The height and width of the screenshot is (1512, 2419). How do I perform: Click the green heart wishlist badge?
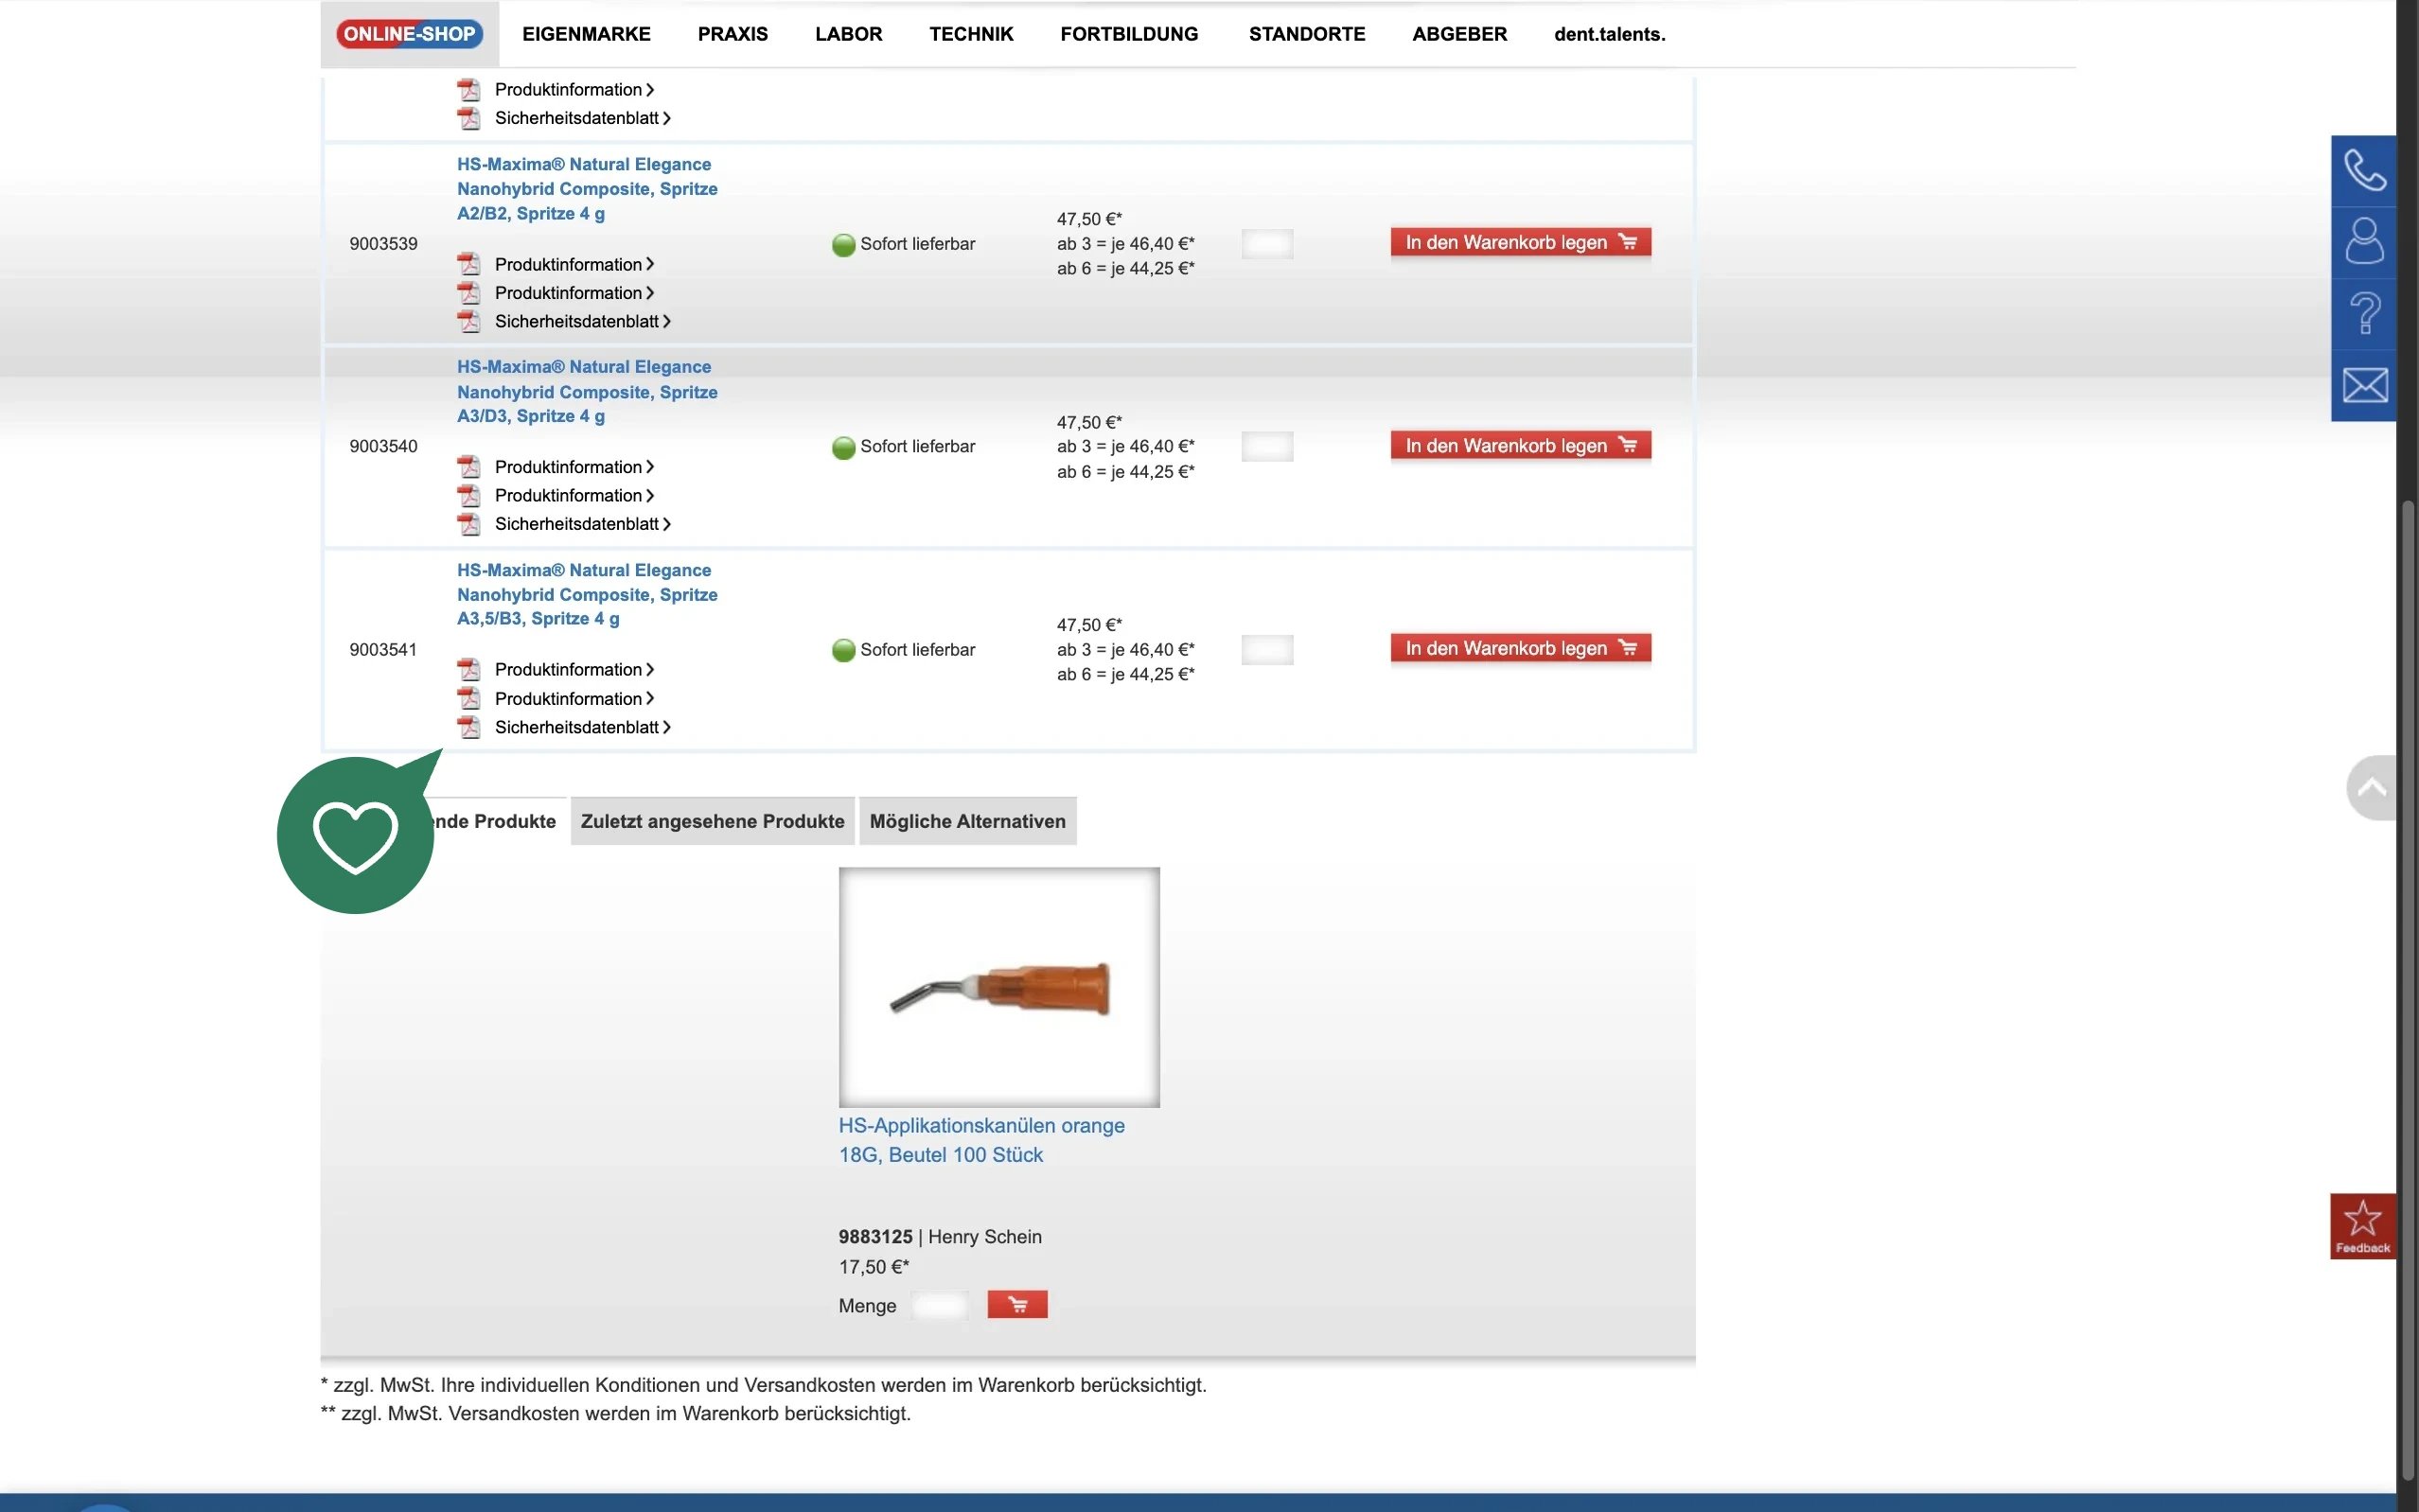[356, 835]
